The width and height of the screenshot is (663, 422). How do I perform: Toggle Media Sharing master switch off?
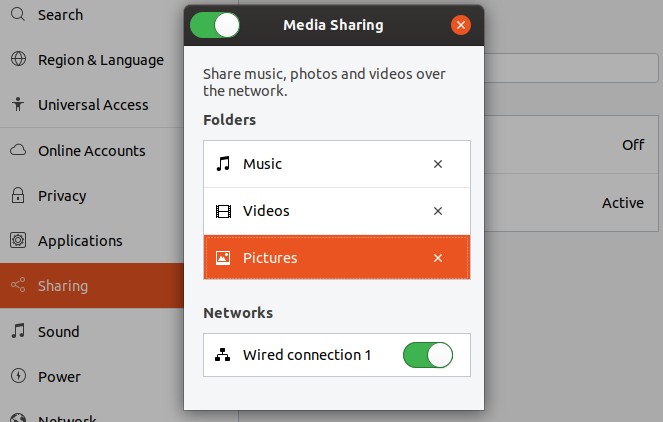214,24
